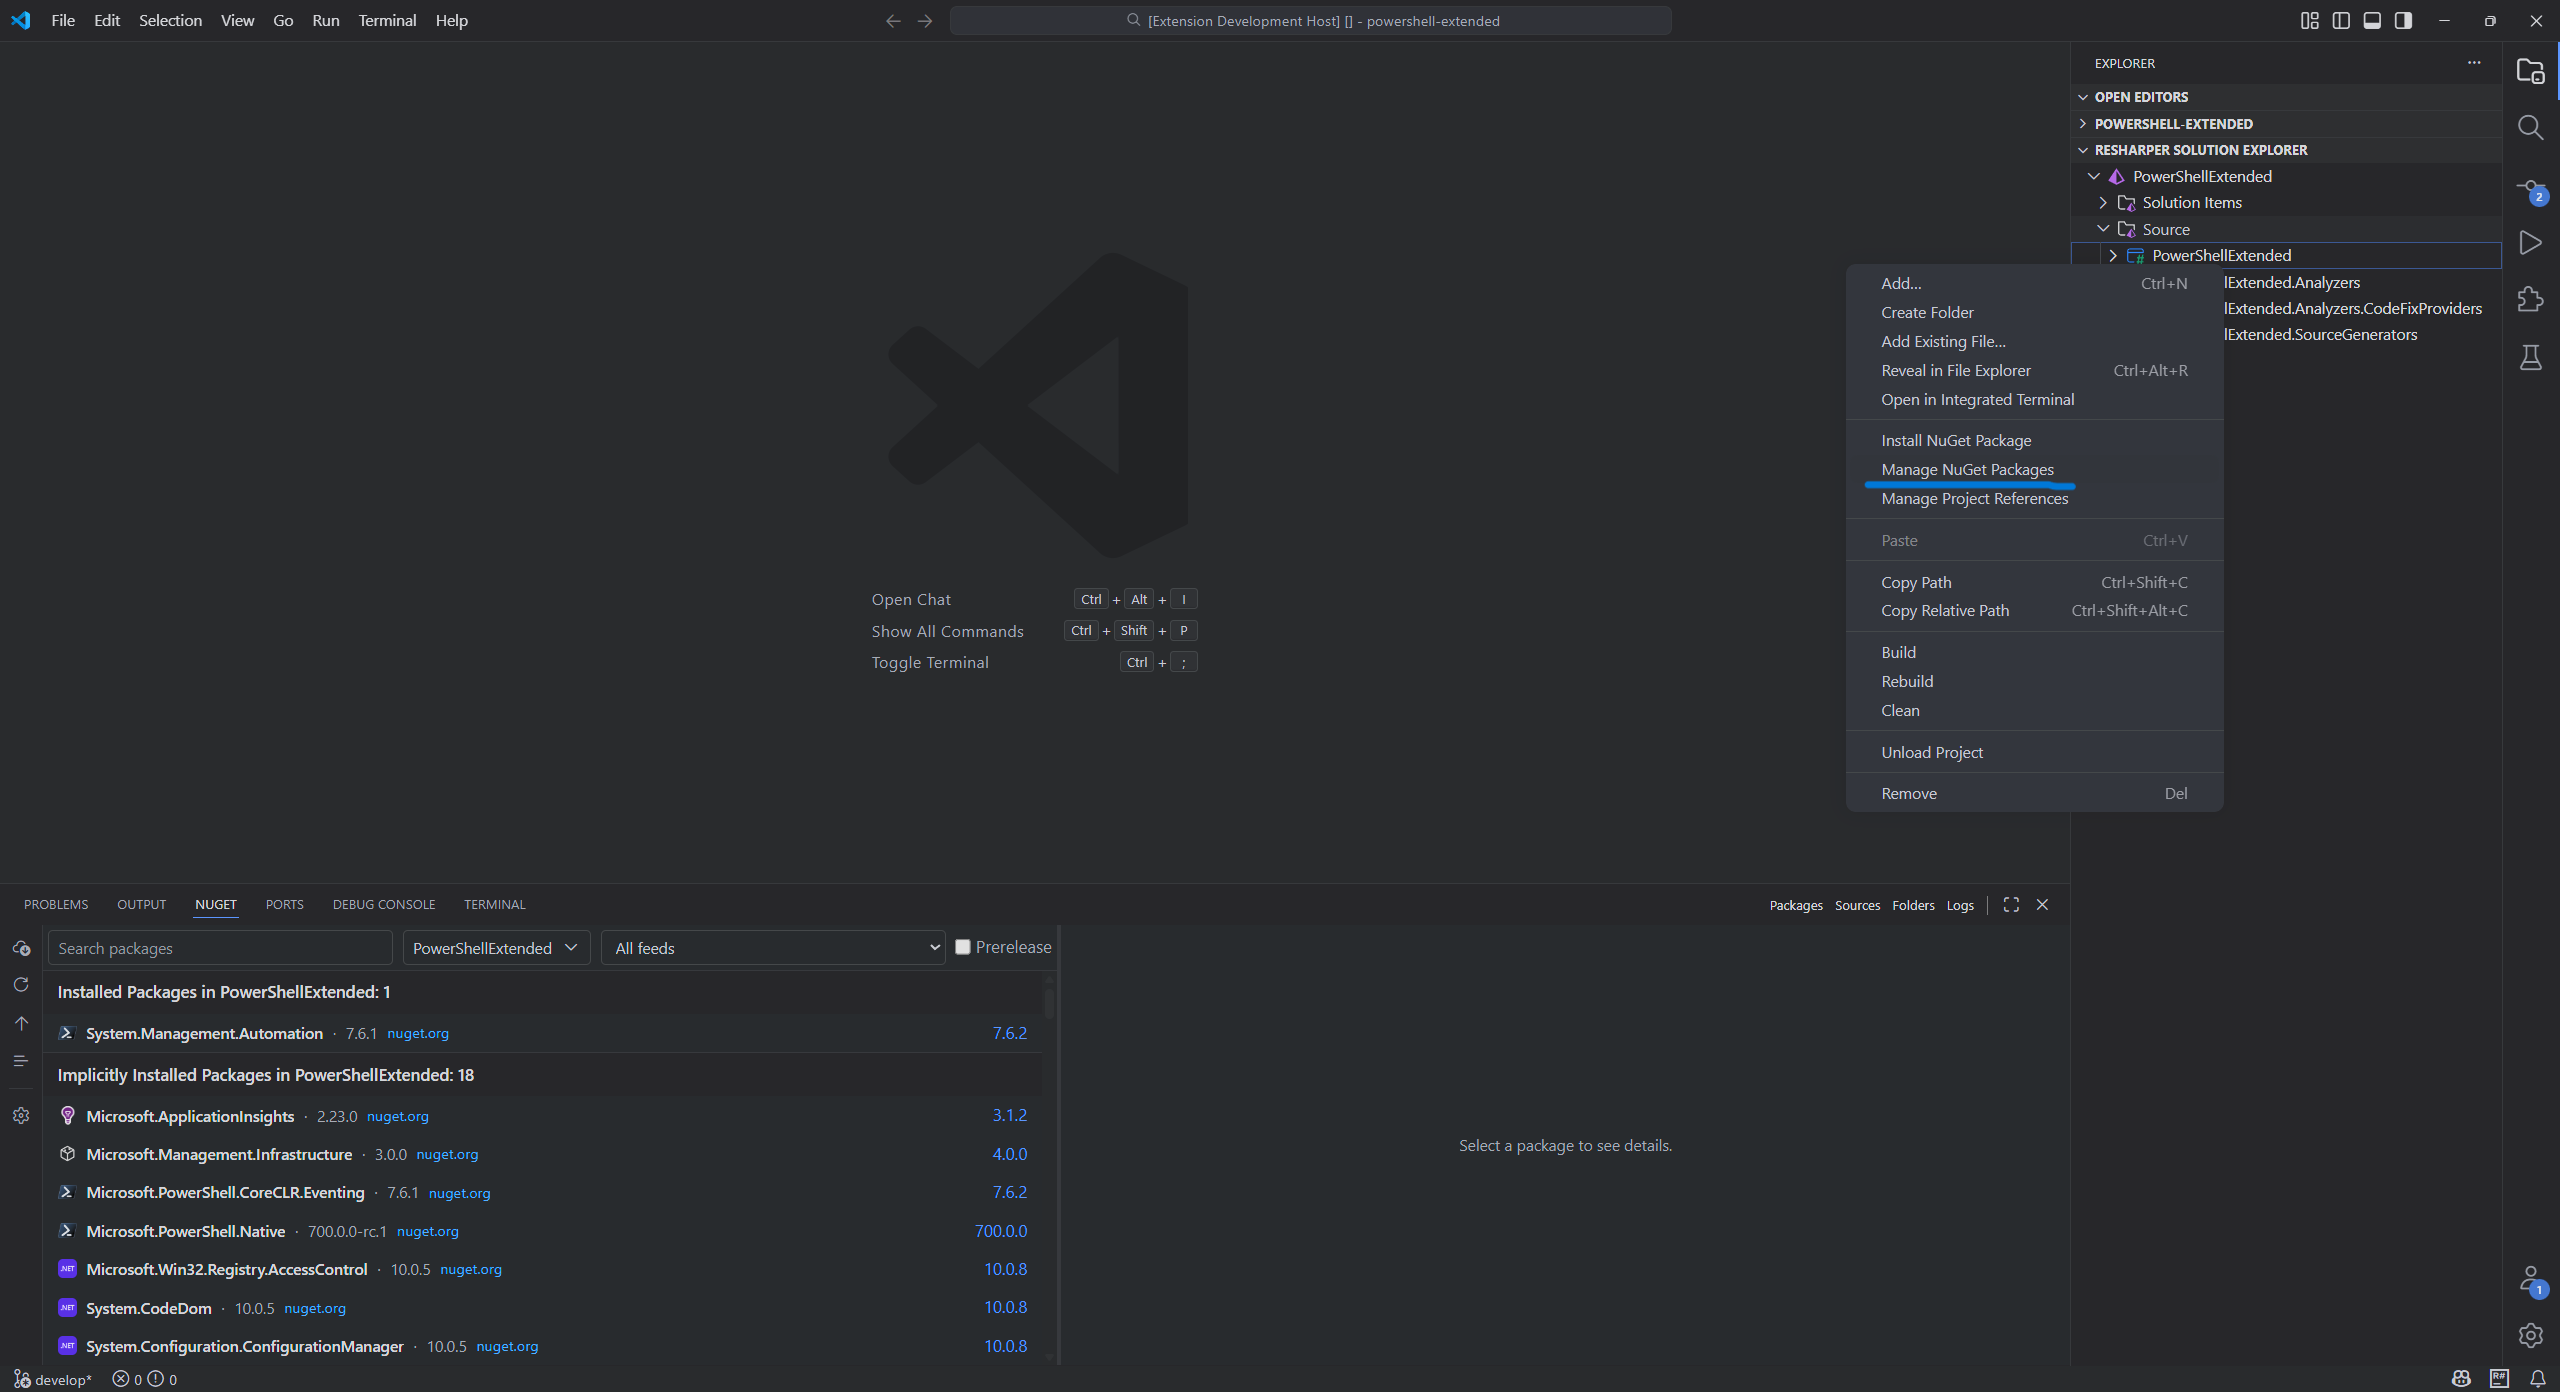Click the Explorer views and more actions ellipsis
Viewport: 2560px width, 1392px height.
coord(2474,62)
